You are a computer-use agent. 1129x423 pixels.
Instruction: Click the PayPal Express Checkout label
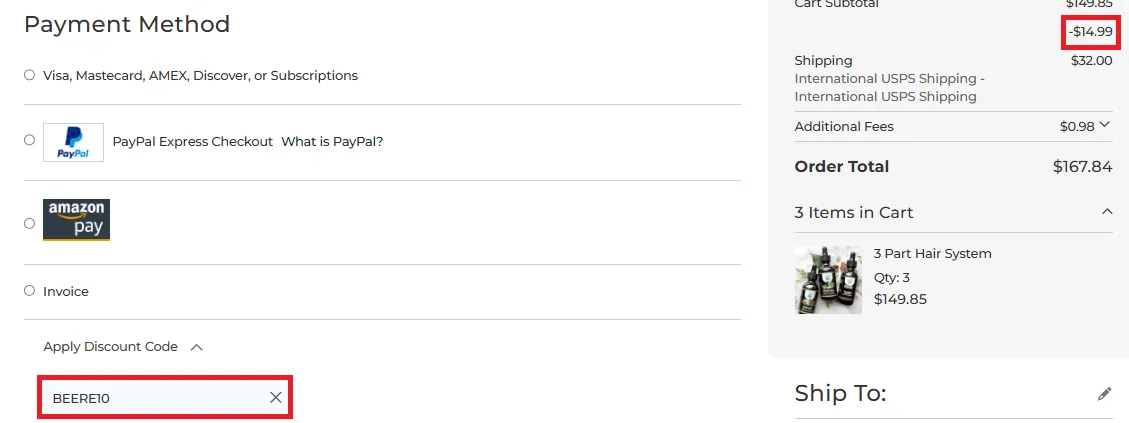(192, 141)
